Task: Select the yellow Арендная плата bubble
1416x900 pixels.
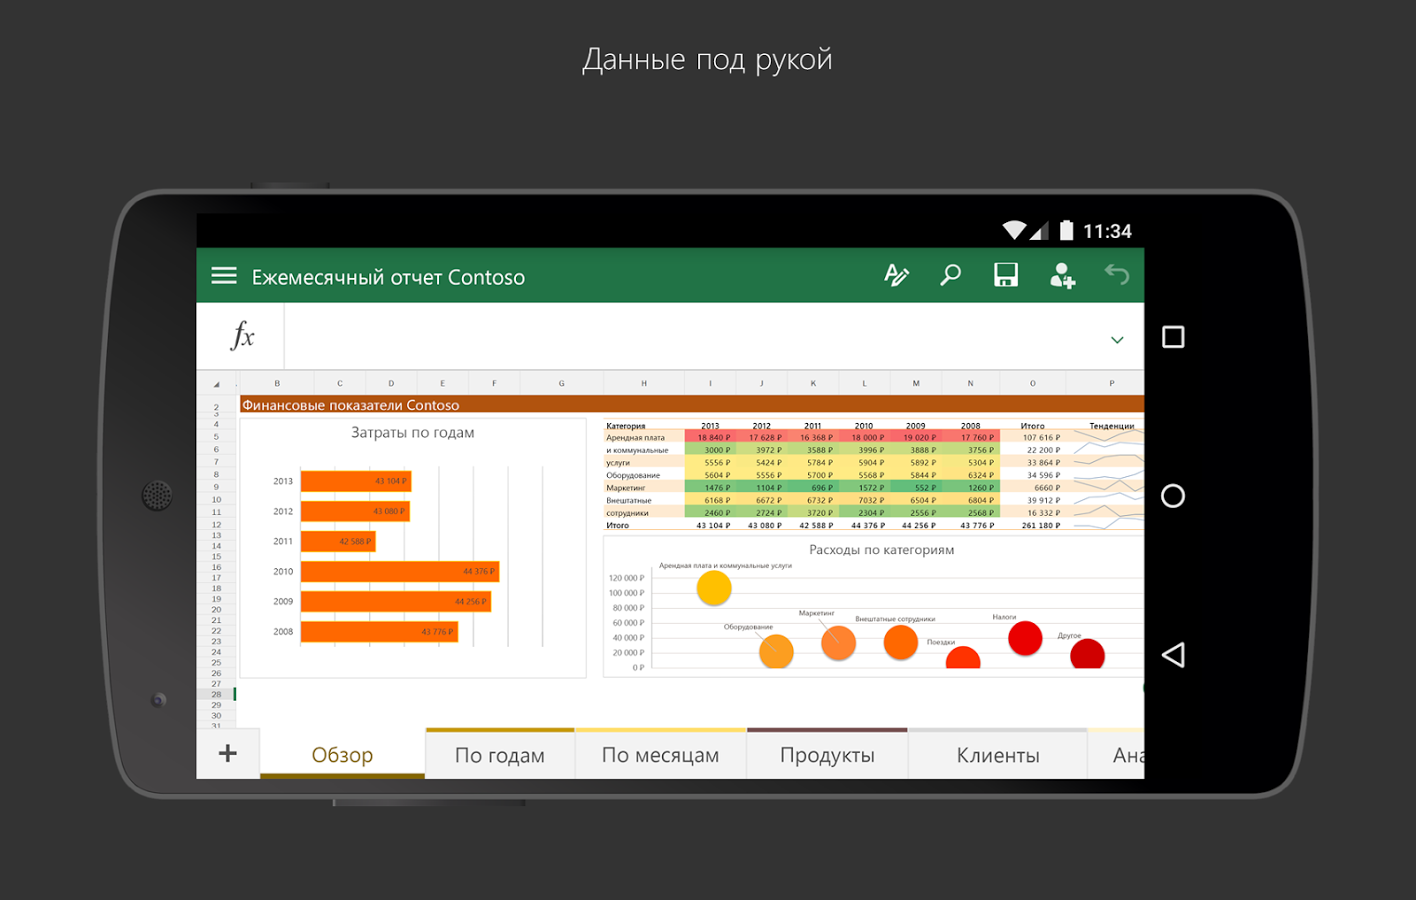Action: click(714, 588)
